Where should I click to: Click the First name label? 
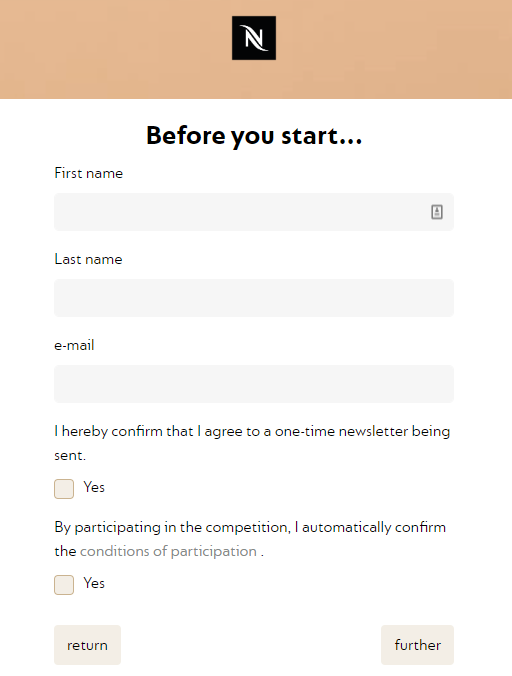coord(89,173)
